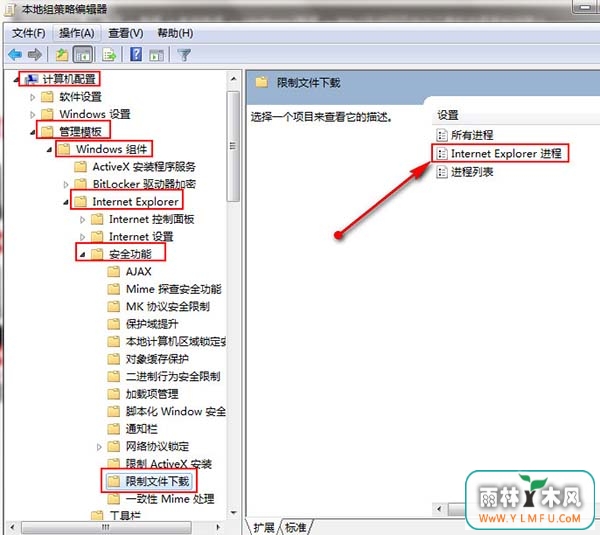Expand the 软件设置 node
The height and width of the screenshot is (535, 600).
(x=33, y=97)
